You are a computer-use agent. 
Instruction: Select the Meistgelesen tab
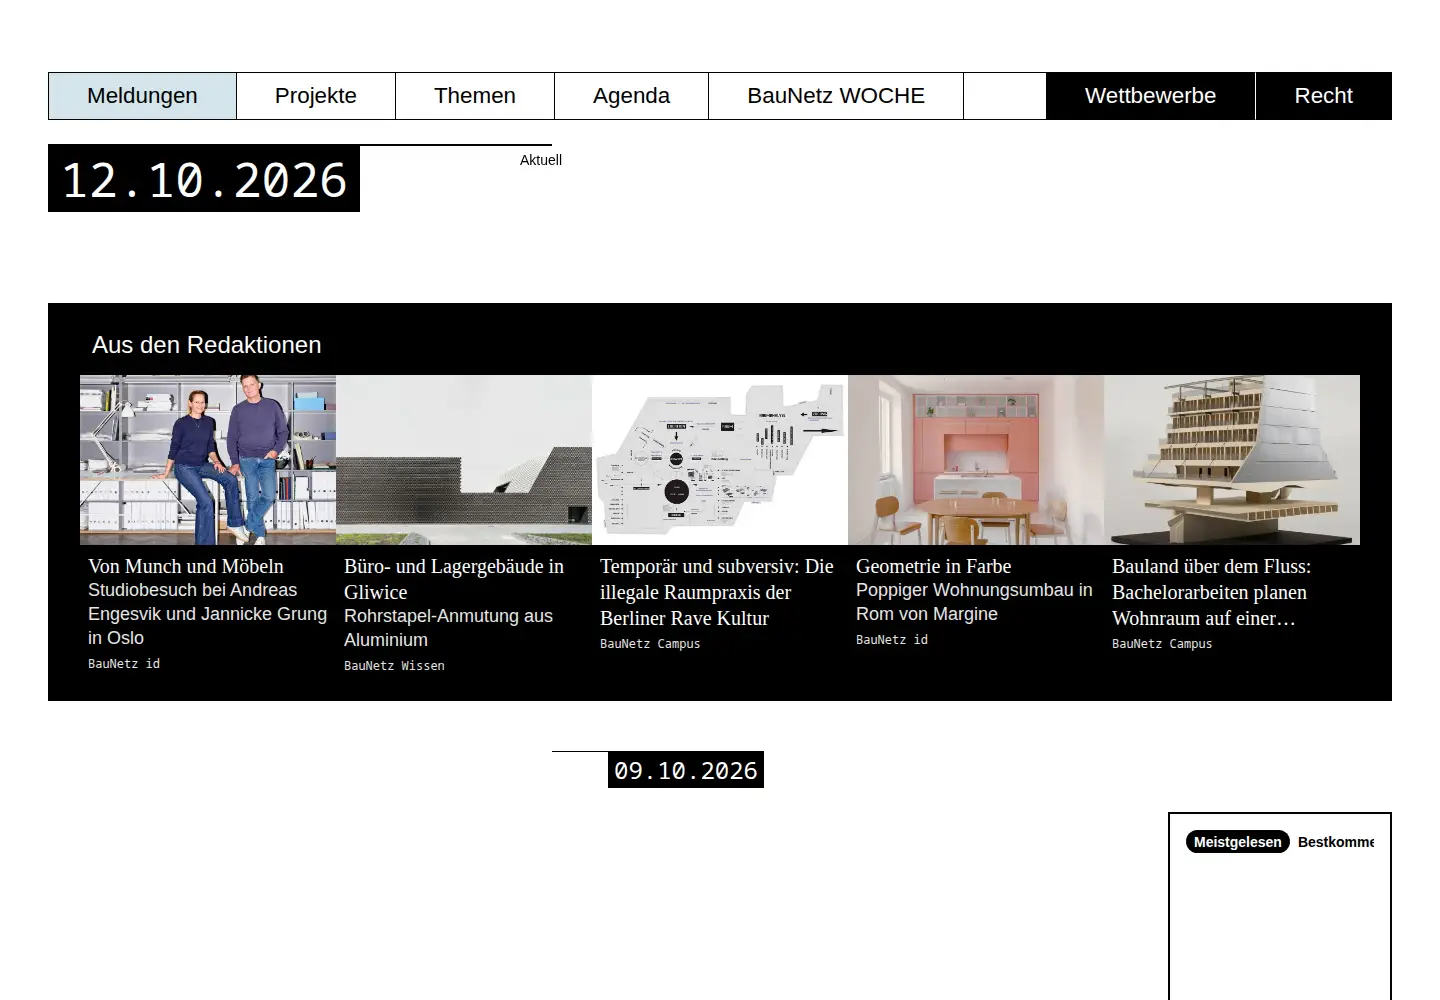click(1238, 842)
